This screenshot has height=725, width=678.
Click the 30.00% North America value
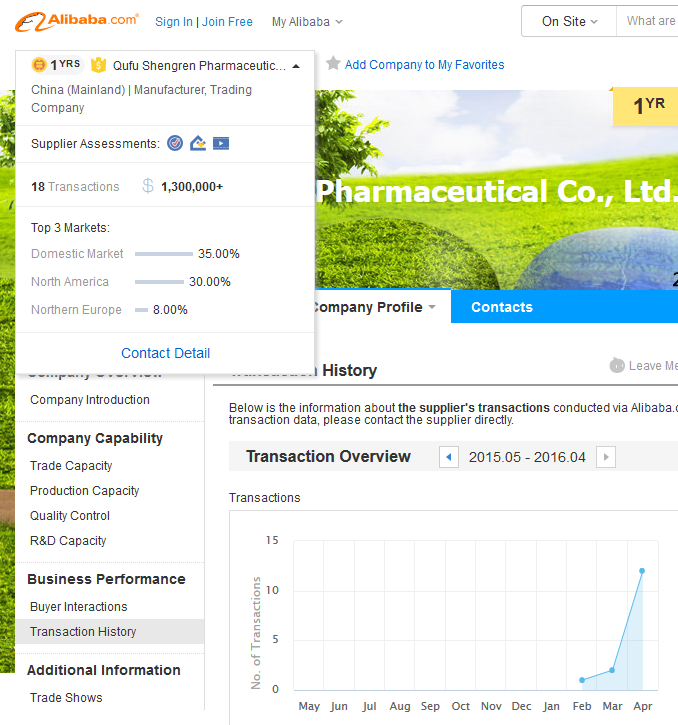click(210, 282)
